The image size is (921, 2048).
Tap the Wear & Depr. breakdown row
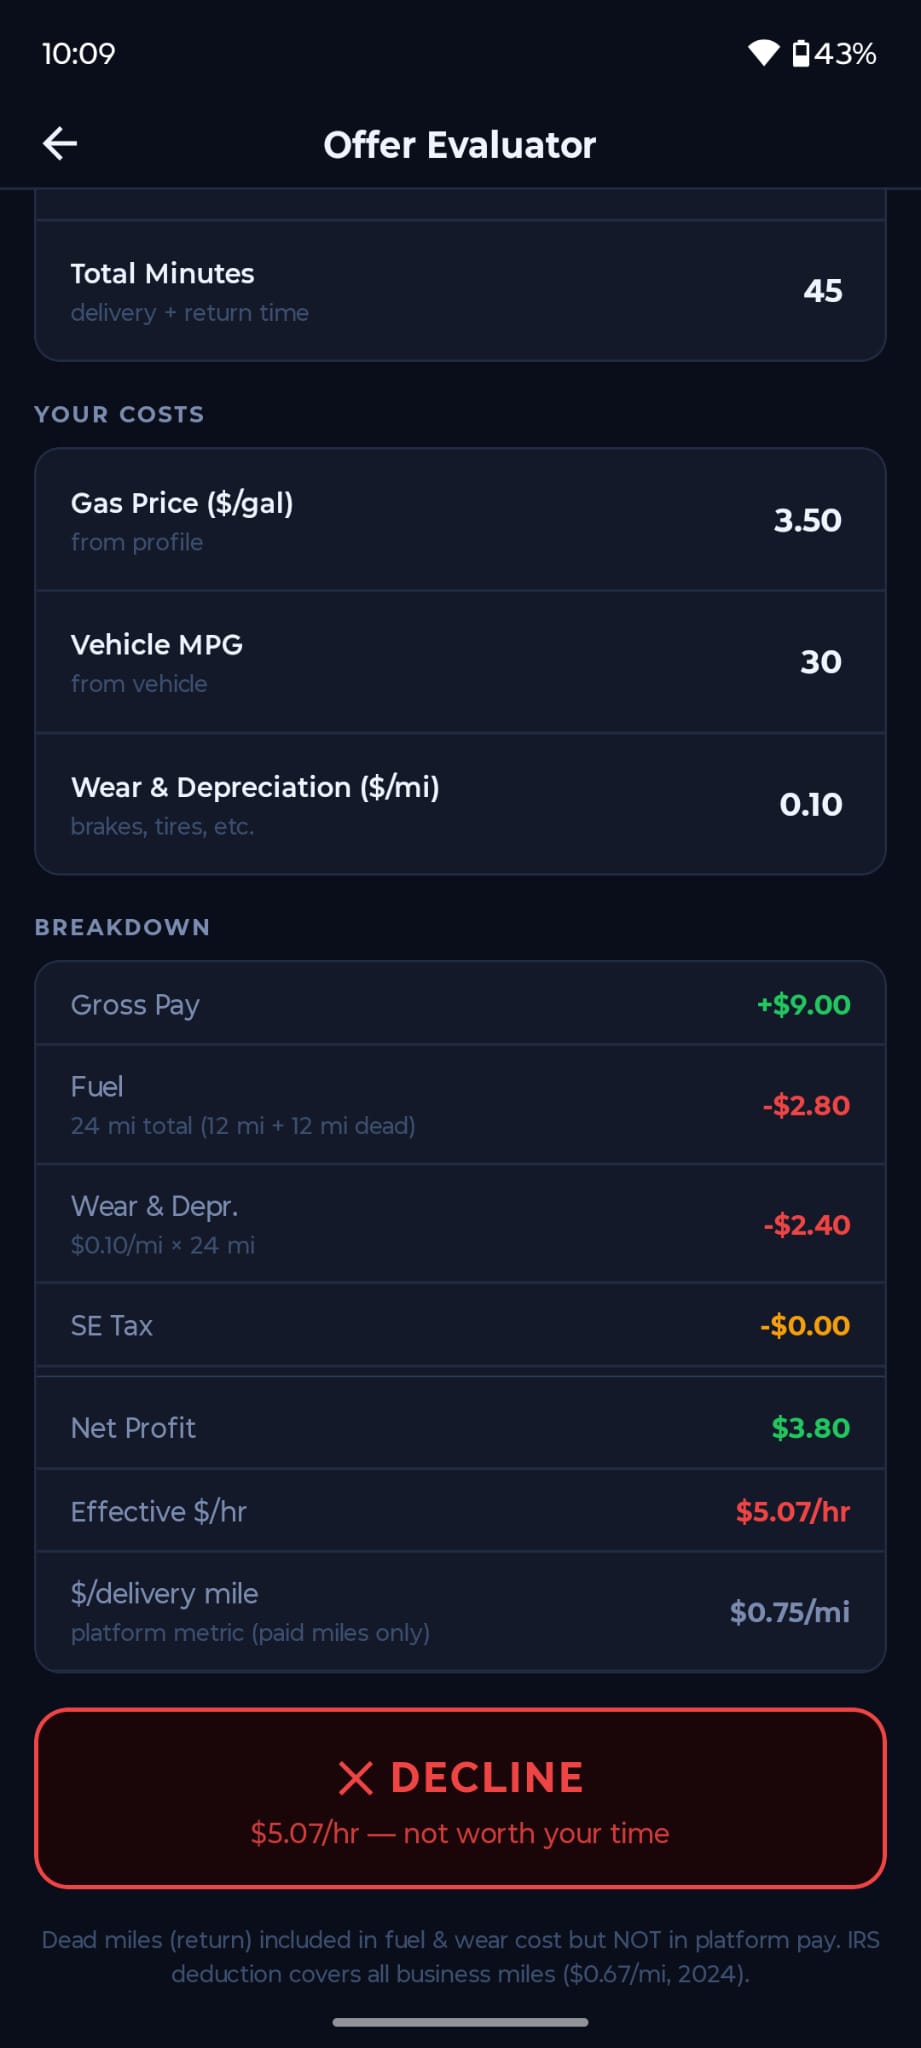point(460,1224)
